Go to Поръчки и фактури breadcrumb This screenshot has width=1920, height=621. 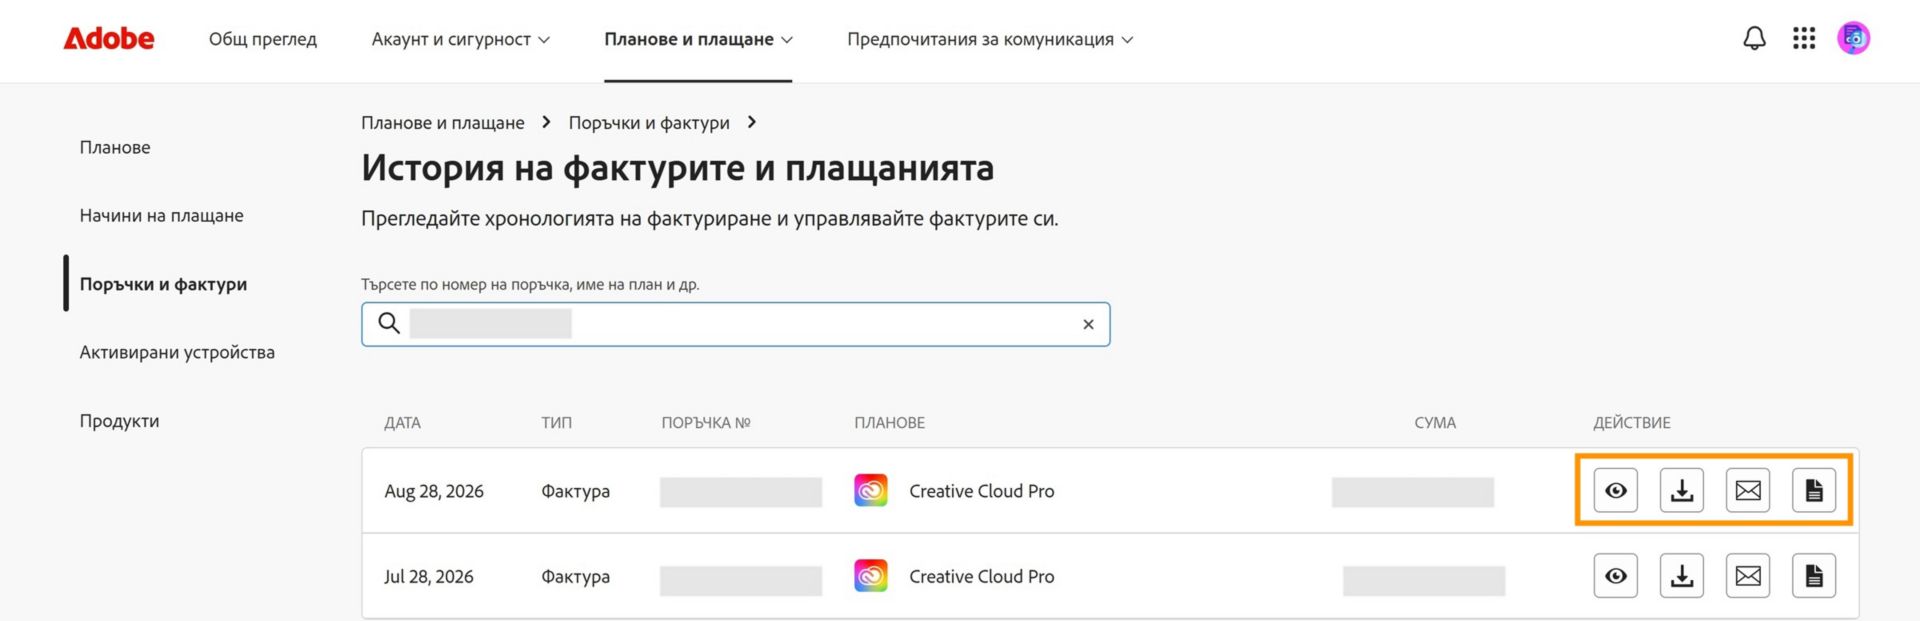tap(649, 122)
